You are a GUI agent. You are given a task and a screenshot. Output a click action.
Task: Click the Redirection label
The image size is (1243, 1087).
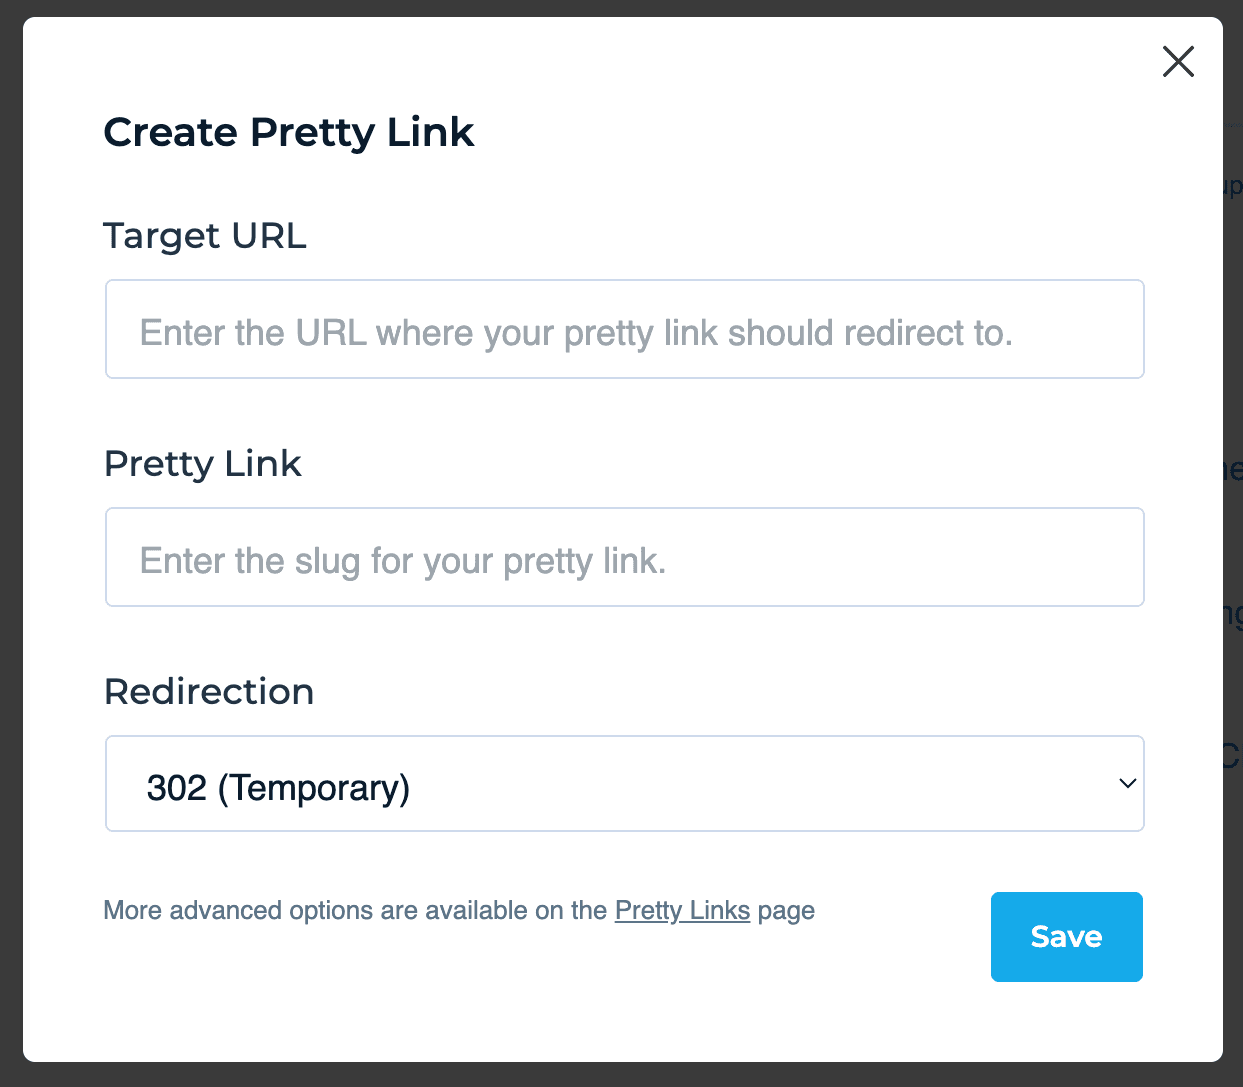[x=208, y=691]
